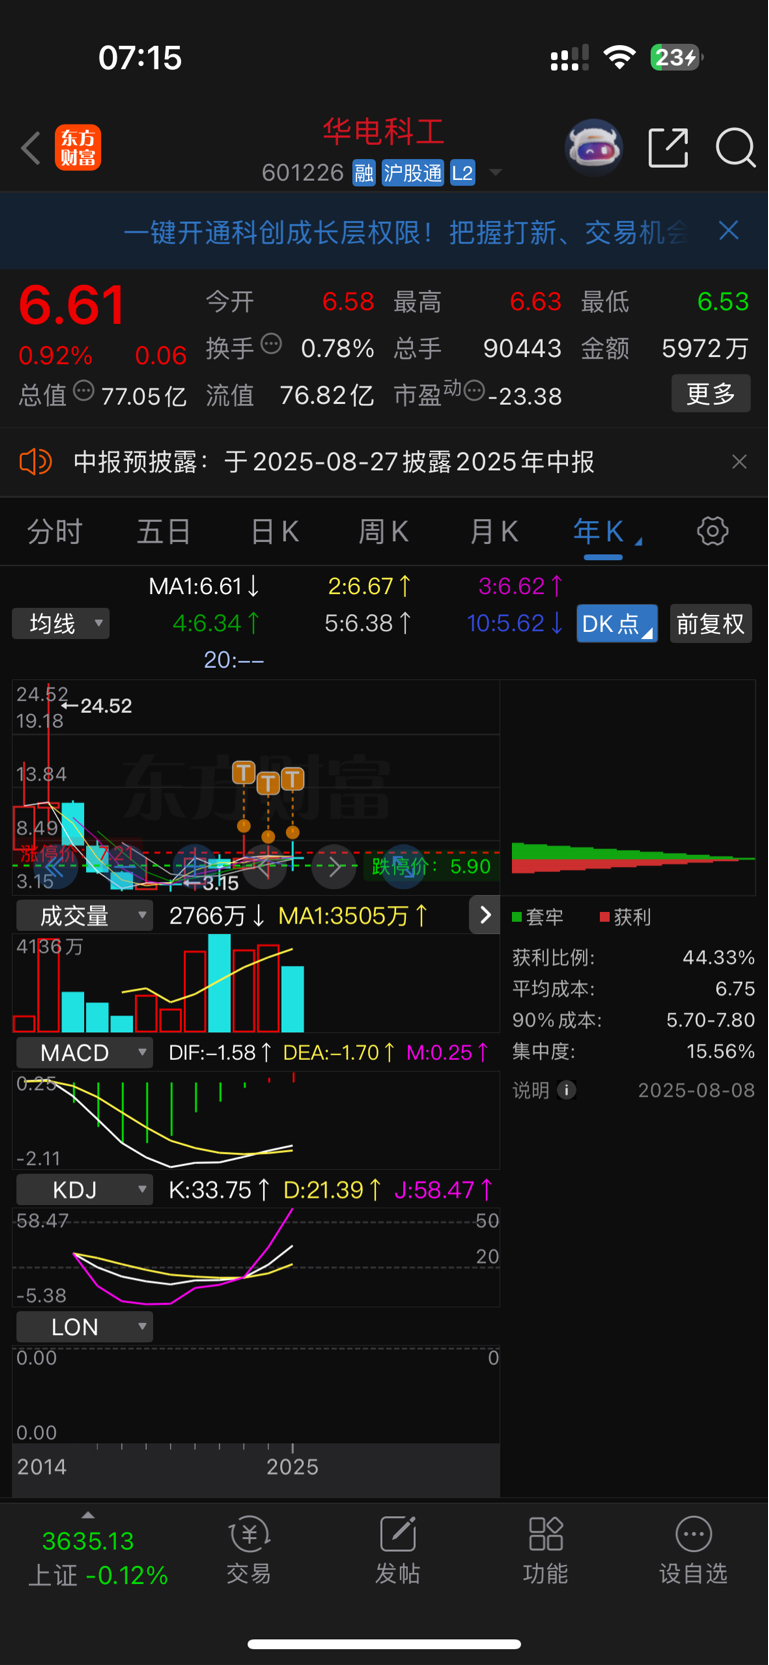Tap the right arrow chart navigation control
This screenshot has width=769, height=1665.
coord(334,866)
